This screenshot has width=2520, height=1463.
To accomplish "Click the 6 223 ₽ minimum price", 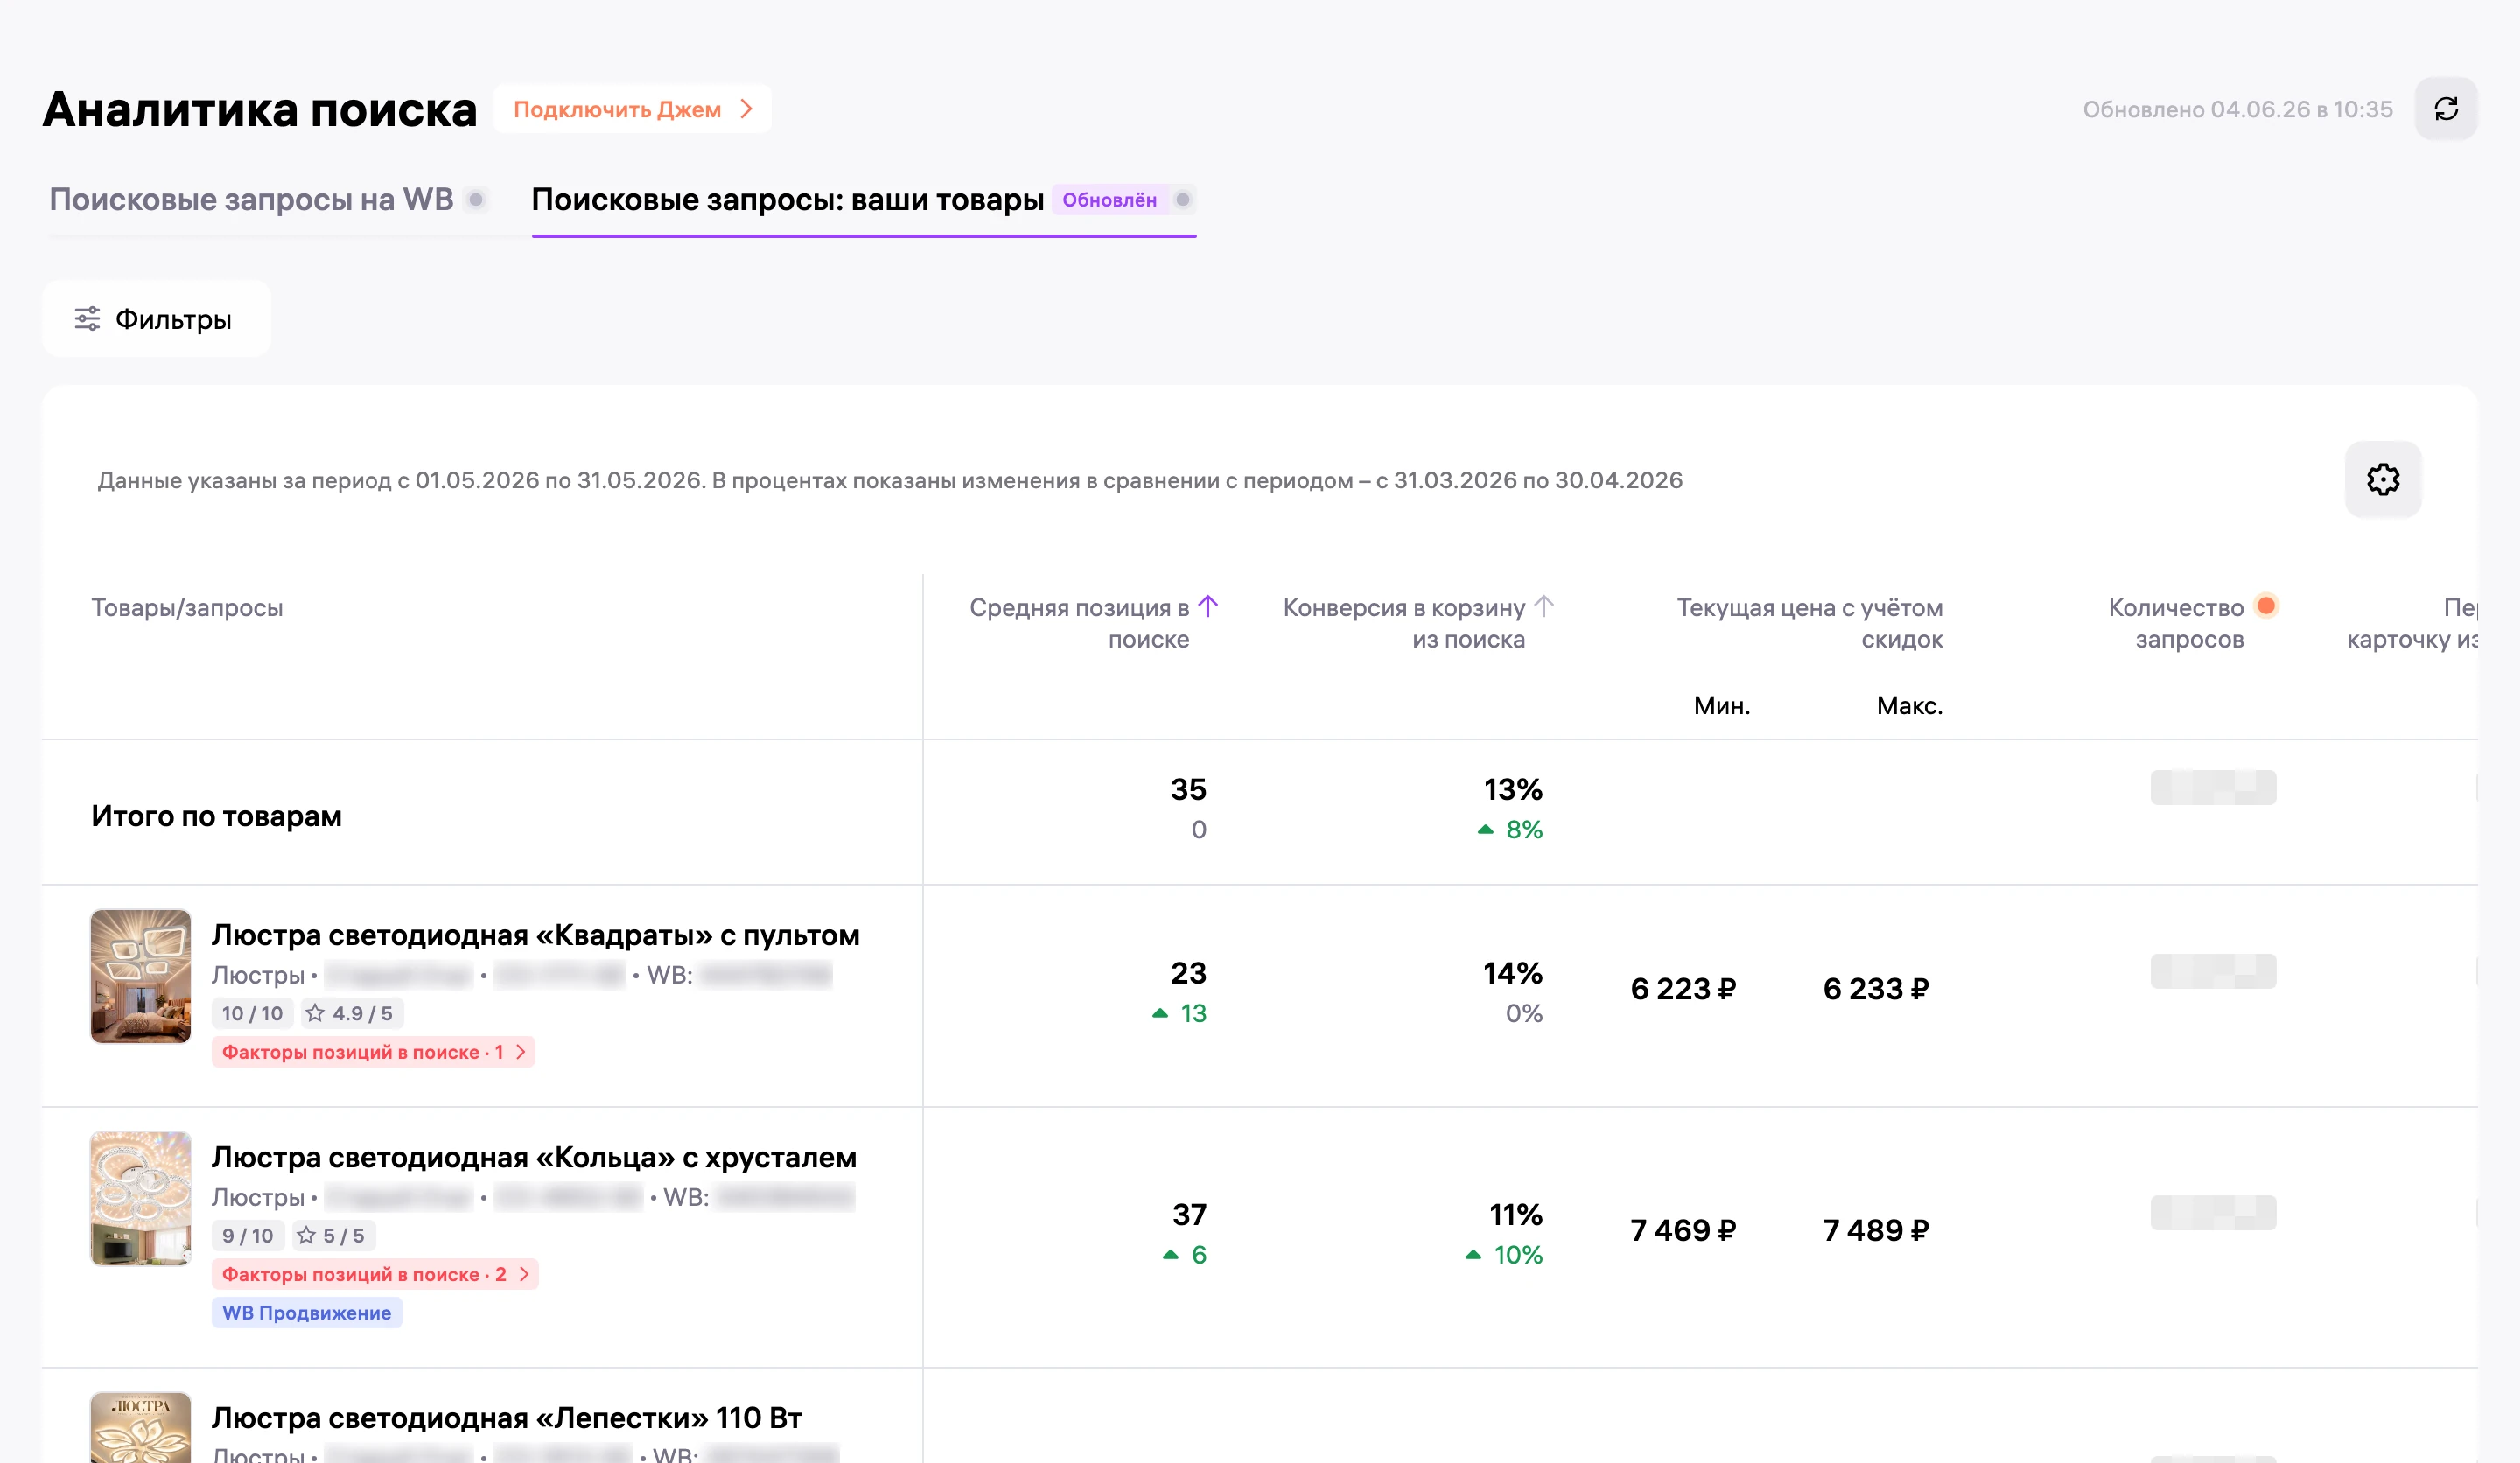I will (1683, 989).
